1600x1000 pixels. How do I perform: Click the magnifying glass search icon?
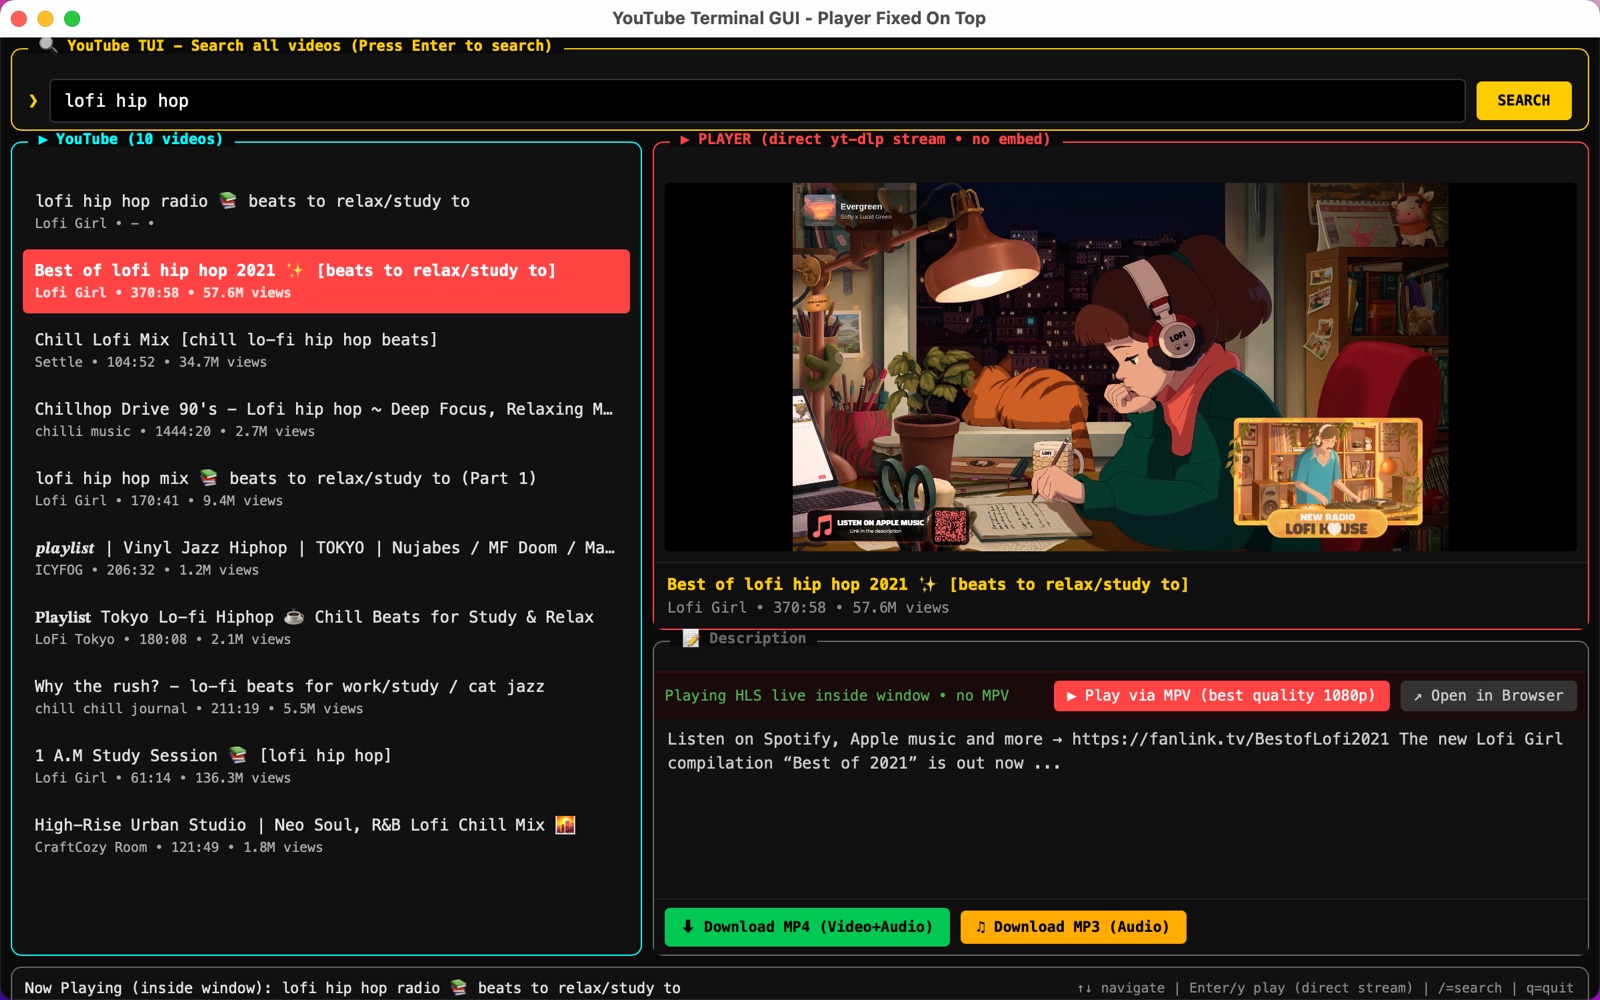tap(47, 45)
